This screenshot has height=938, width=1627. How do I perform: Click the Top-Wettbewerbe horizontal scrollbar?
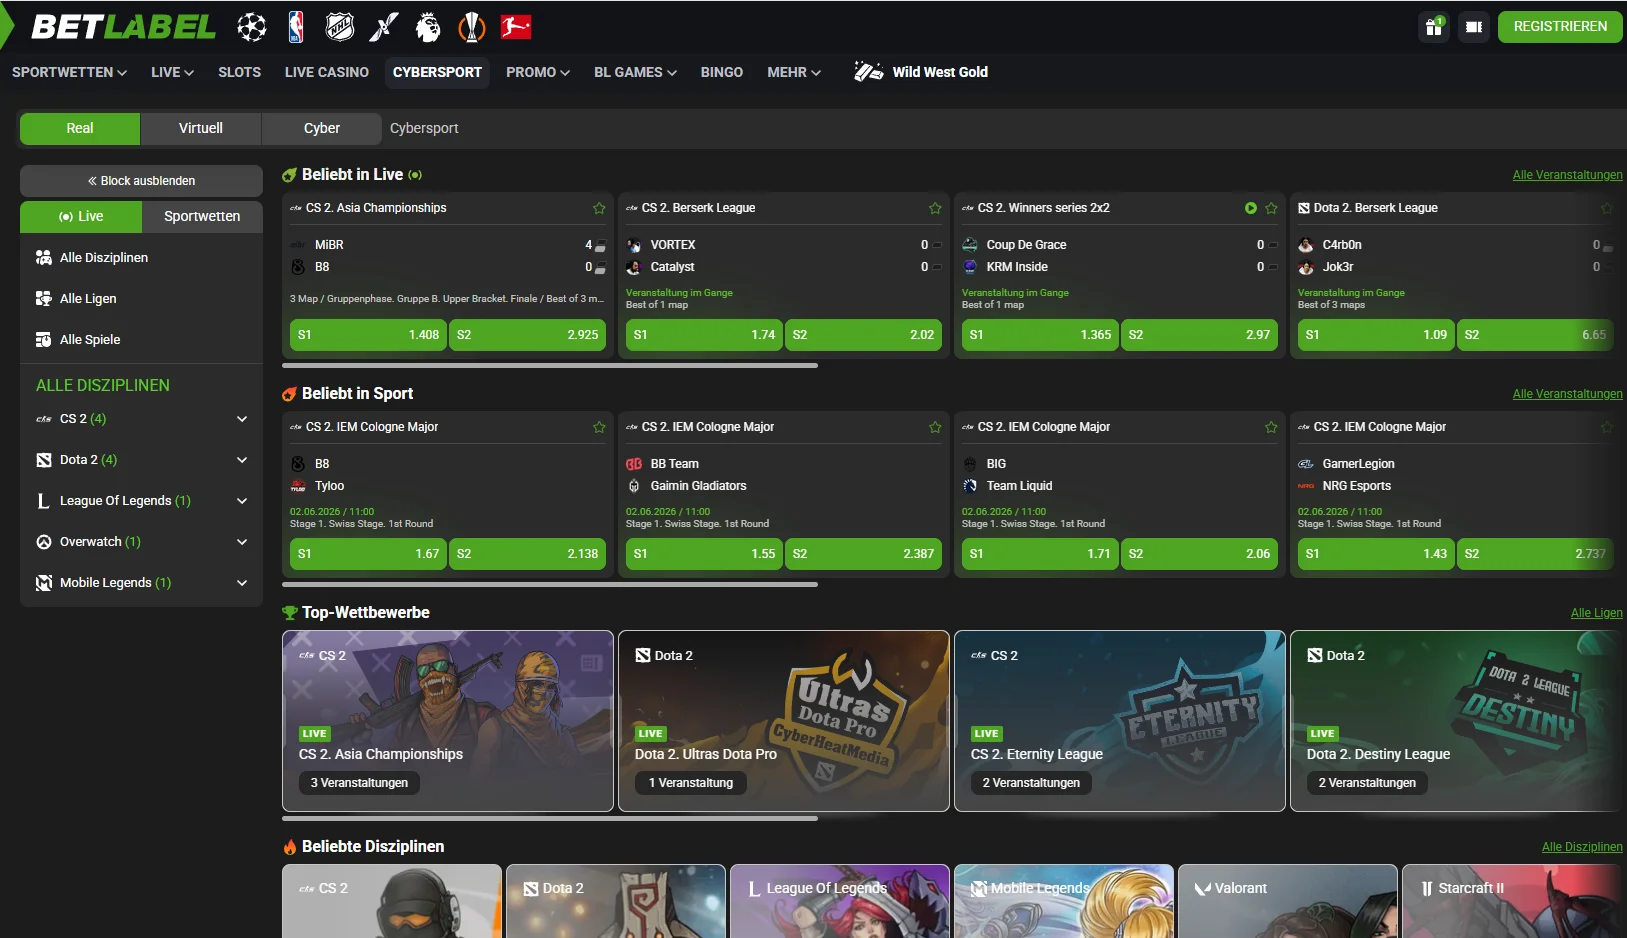coord(550,819)
